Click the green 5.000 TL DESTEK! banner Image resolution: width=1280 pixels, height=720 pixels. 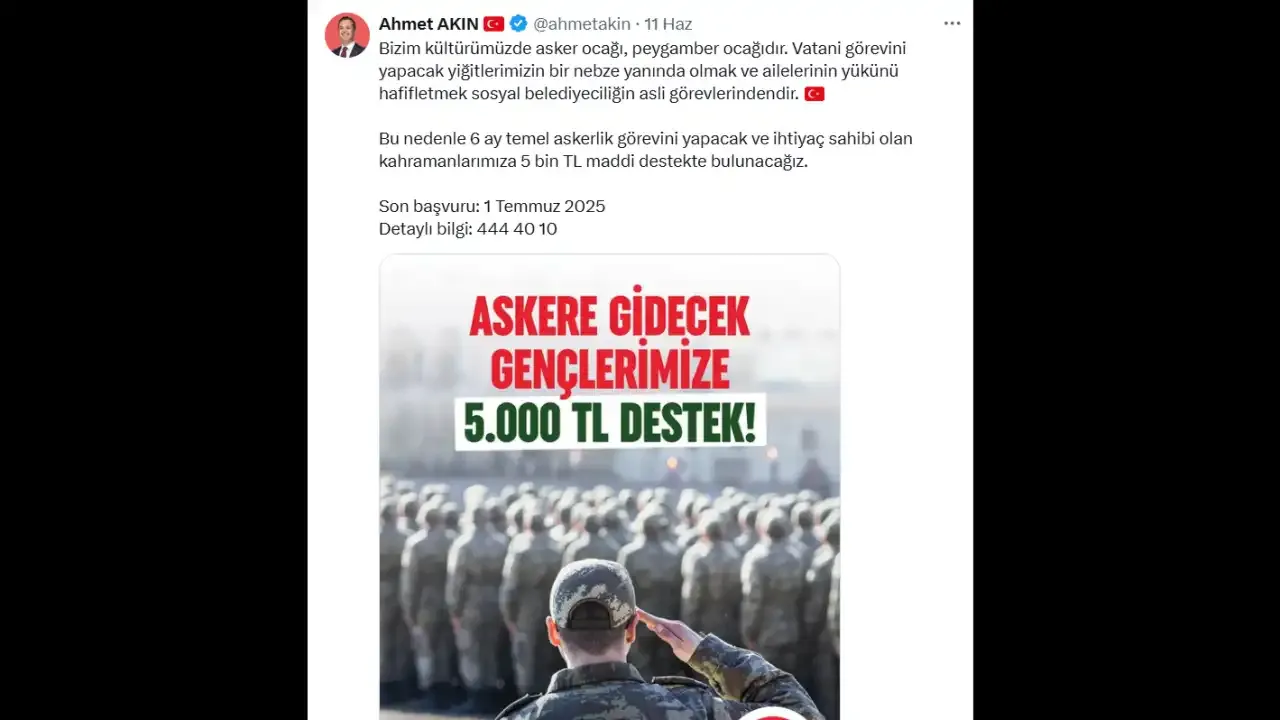click(610, 423)
